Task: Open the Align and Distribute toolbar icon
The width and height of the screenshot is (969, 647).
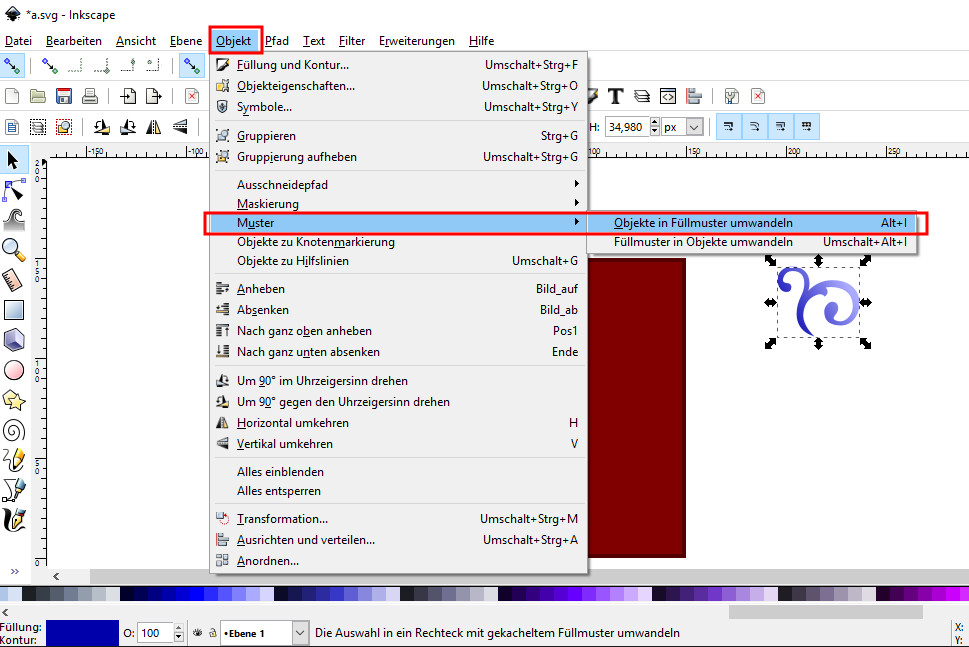Action: pyautogui.click(x=694, y=96)
